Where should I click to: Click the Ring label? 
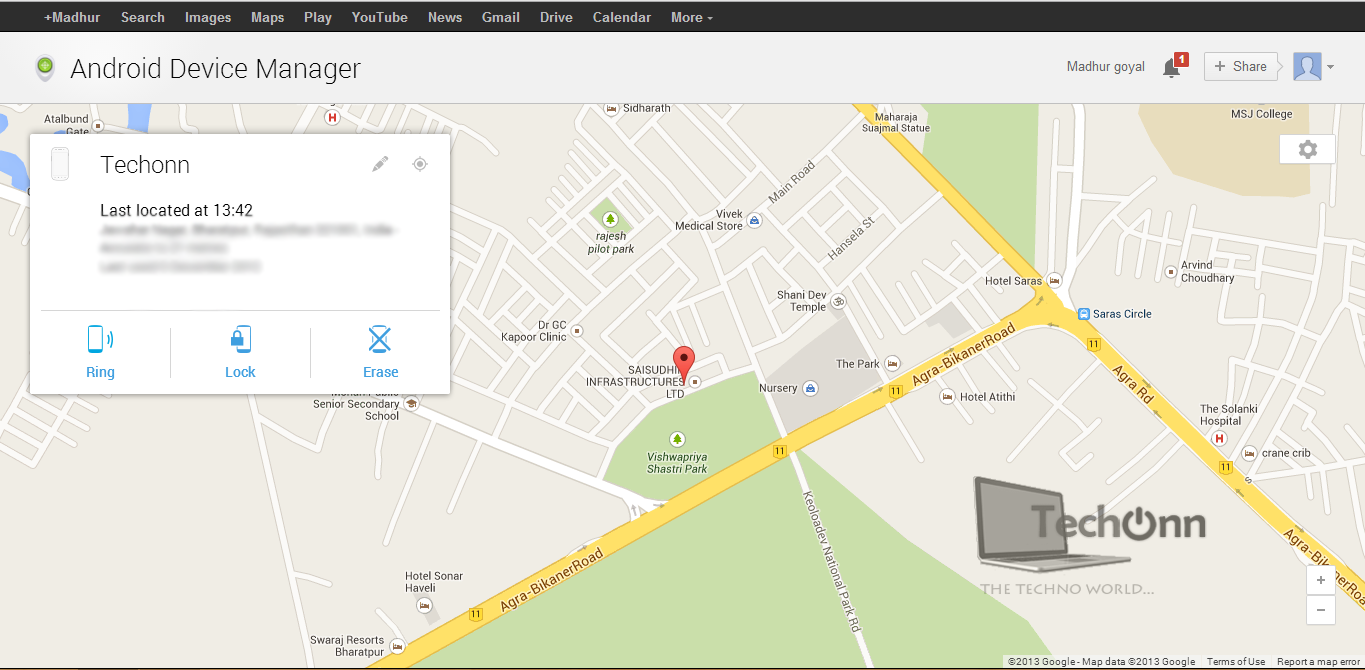tap(100, 372)
